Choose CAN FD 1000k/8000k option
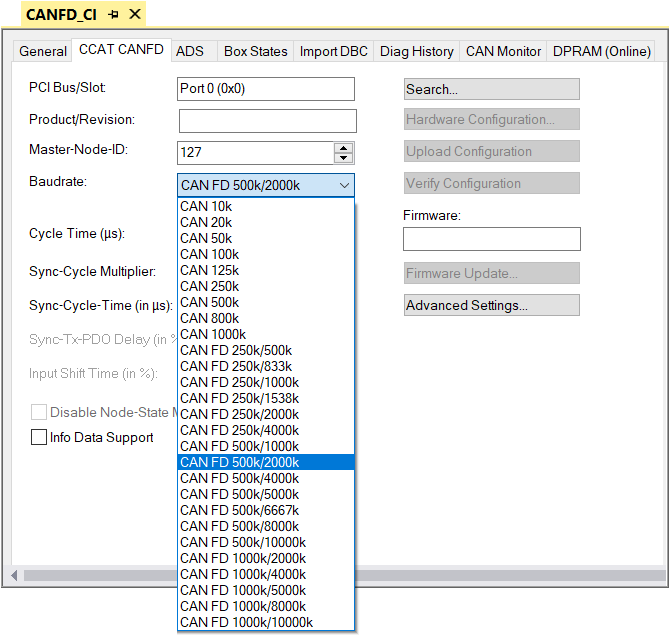The image size is (670, 636). click(266, 606)
